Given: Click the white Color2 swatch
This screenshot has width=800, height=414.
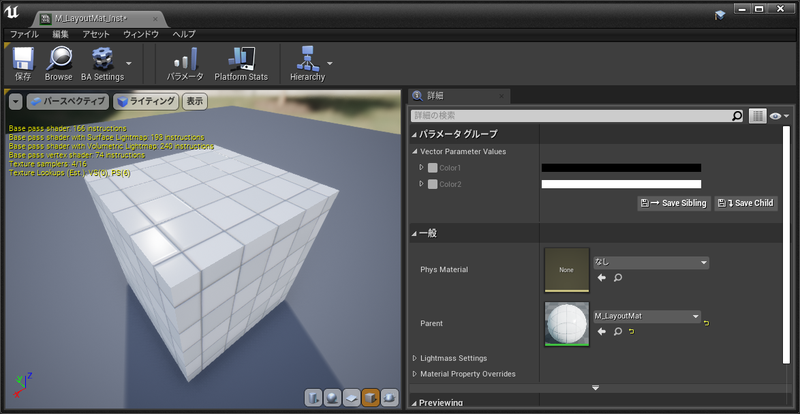Looking at the screenshot, I should point(621,184).
